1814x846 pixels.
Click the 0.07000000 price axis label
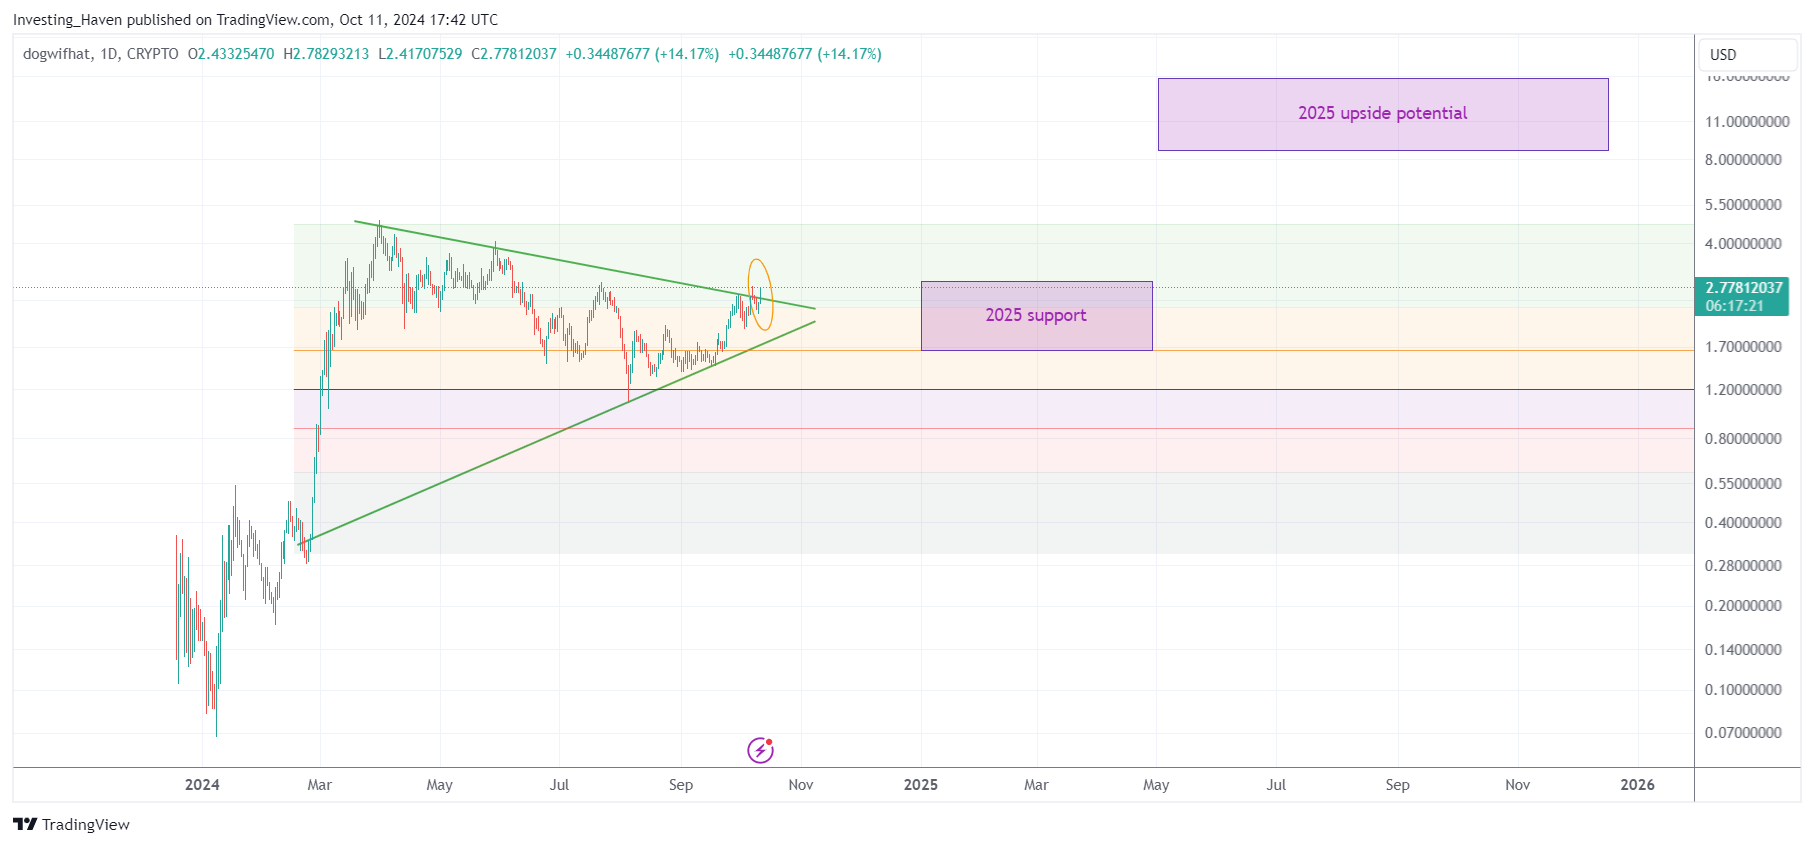1743,733
